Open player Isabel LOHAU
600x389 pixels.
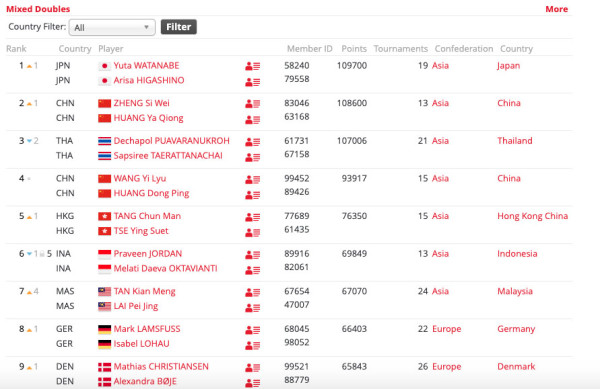click(141, 344)
